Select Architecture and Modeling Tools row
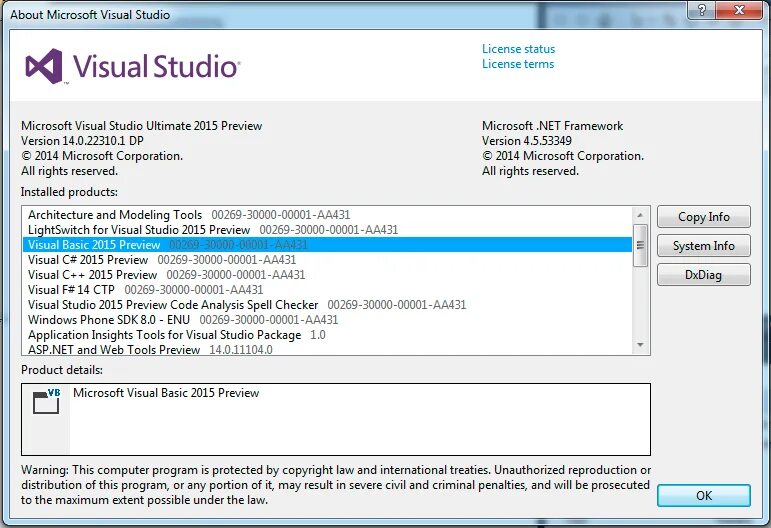The height and width of the screenshot is (528, 771). [327, 215]
